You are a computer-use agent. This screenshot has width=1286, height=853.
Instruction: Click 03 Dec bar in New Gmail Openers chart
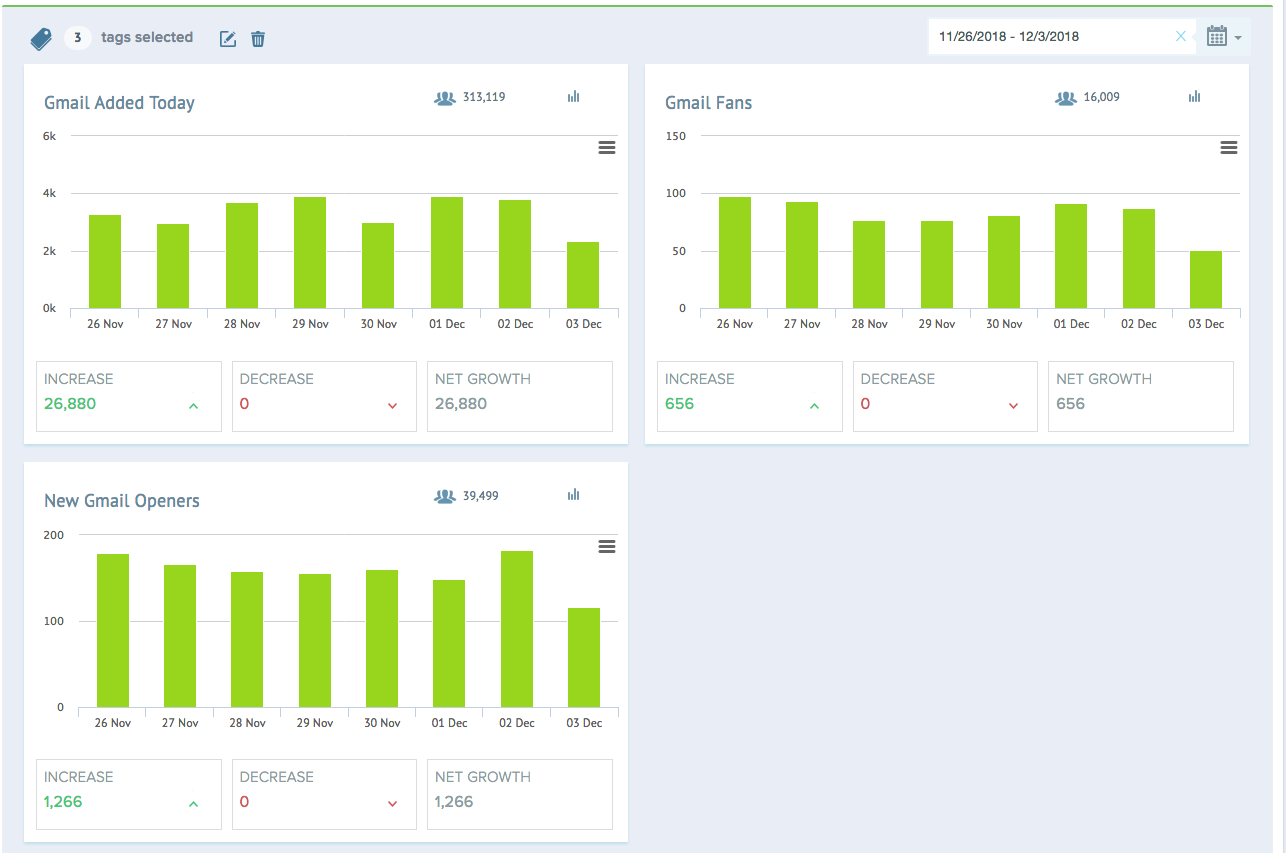click(x=584, y=658)
